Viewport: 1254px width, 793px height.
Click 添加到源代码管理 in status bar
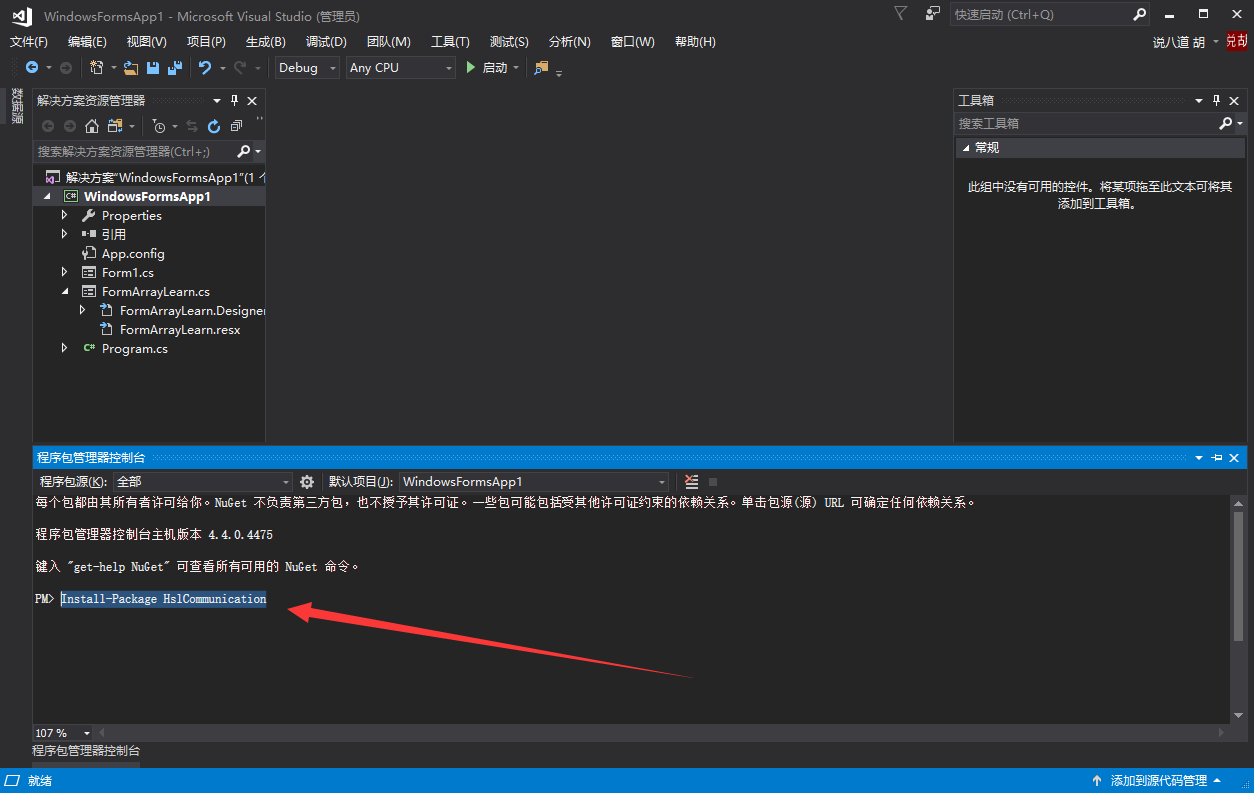click(x=1158, y=780)
